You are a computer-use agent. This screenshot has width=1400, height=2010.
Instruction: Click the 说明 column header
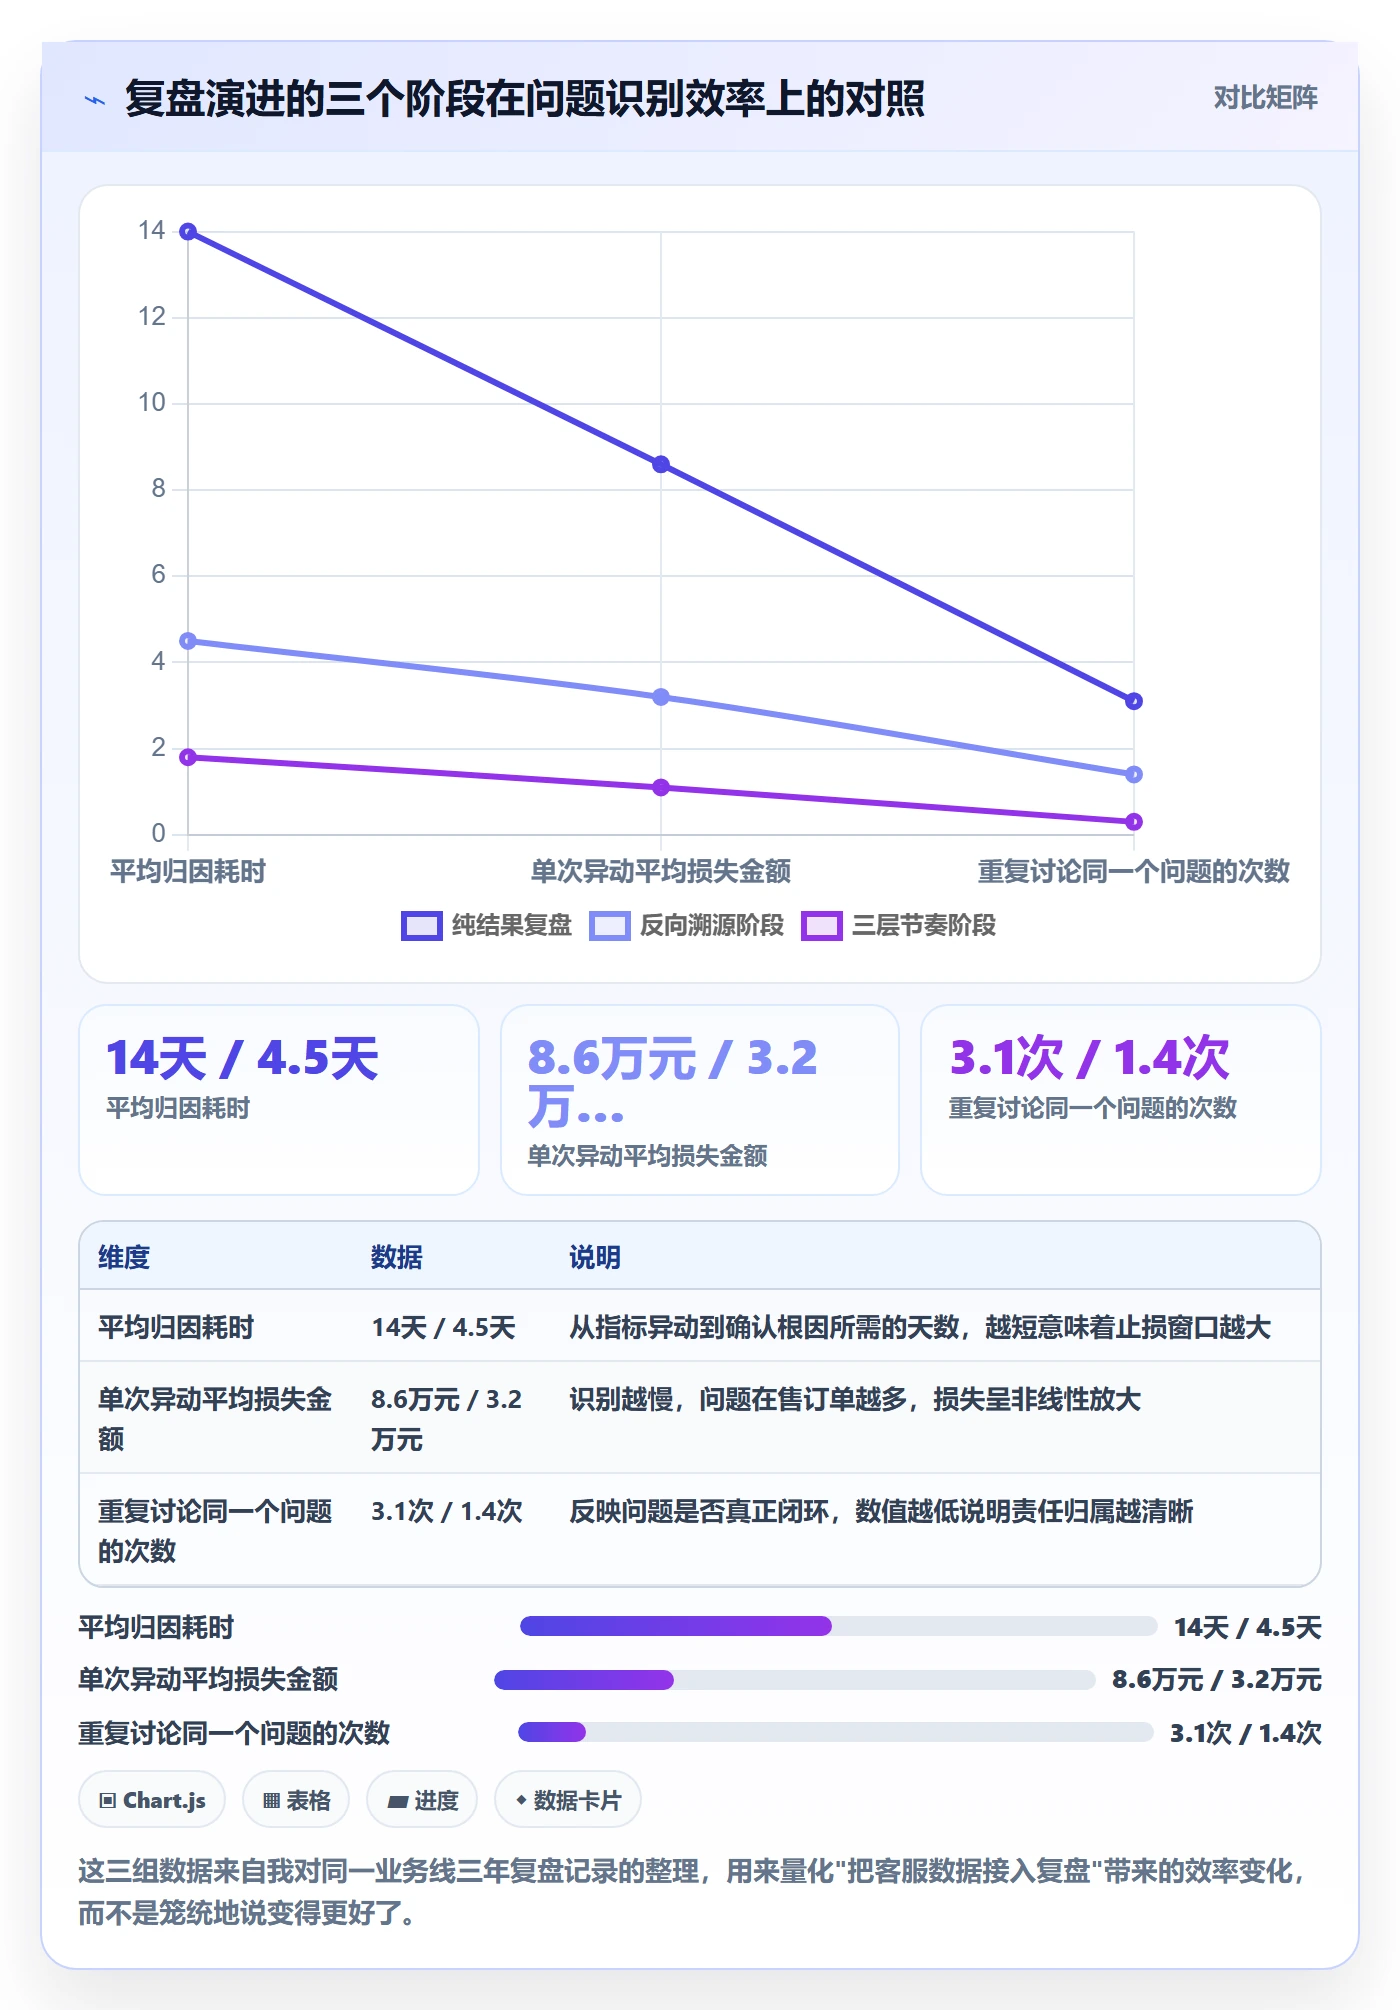click(595, 1257)
